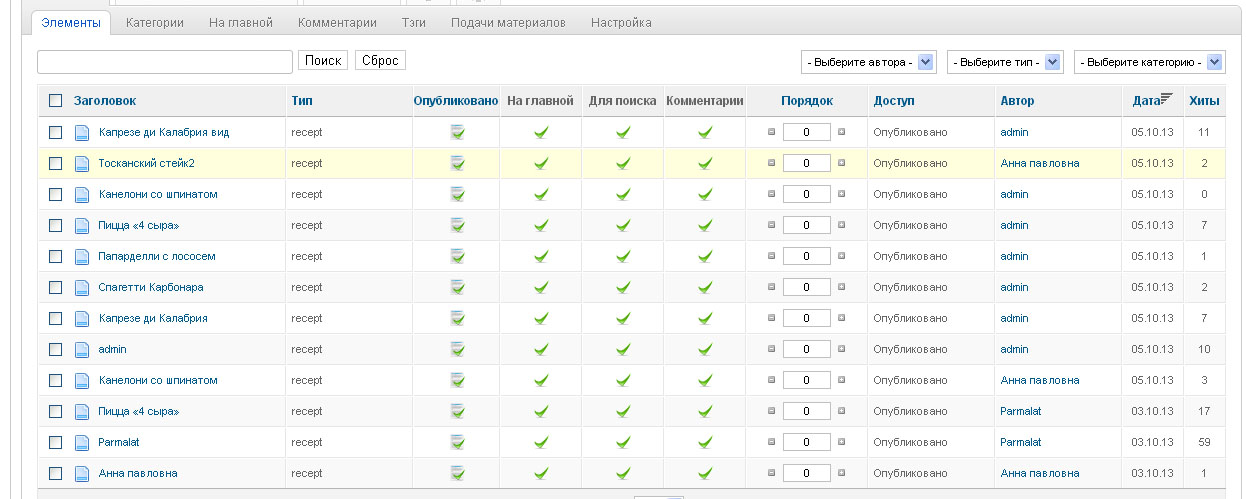
Task: Open the Настройка tab
Action: [x=621, y=22]
